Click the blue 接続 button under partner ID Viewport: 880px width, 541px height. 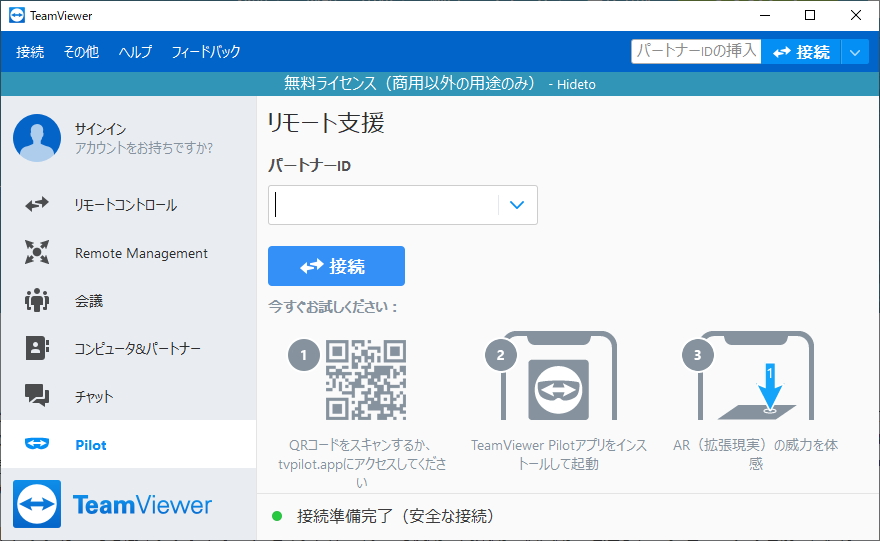336,266
